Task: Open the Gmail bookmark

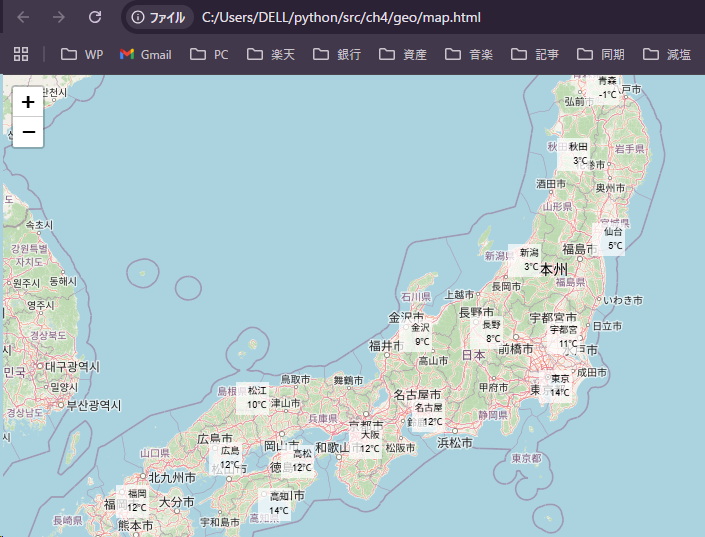Action: (x=145, y=54)
